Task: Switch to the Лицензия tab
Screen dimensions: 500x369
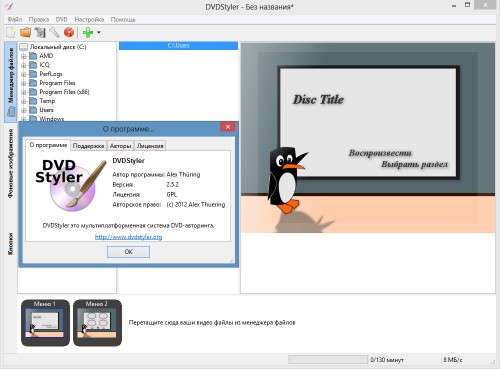Action: (150, 146)
